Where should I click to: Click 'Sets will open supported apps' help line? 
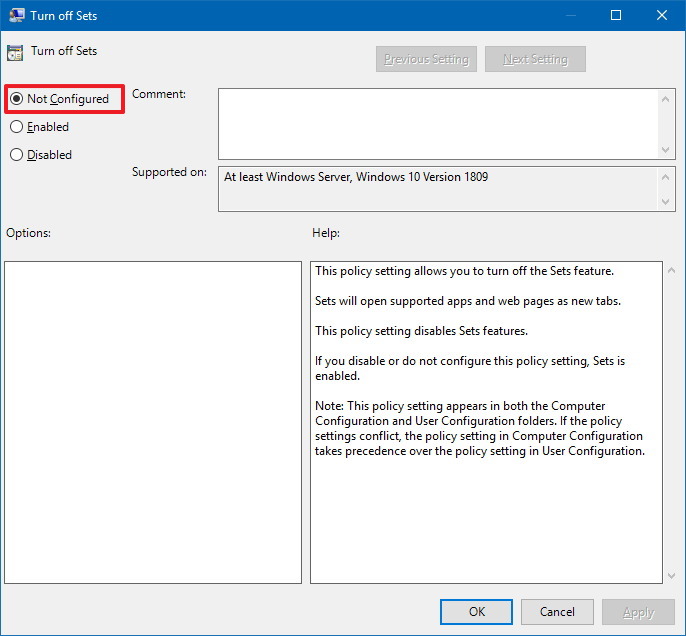pos(468,301)
